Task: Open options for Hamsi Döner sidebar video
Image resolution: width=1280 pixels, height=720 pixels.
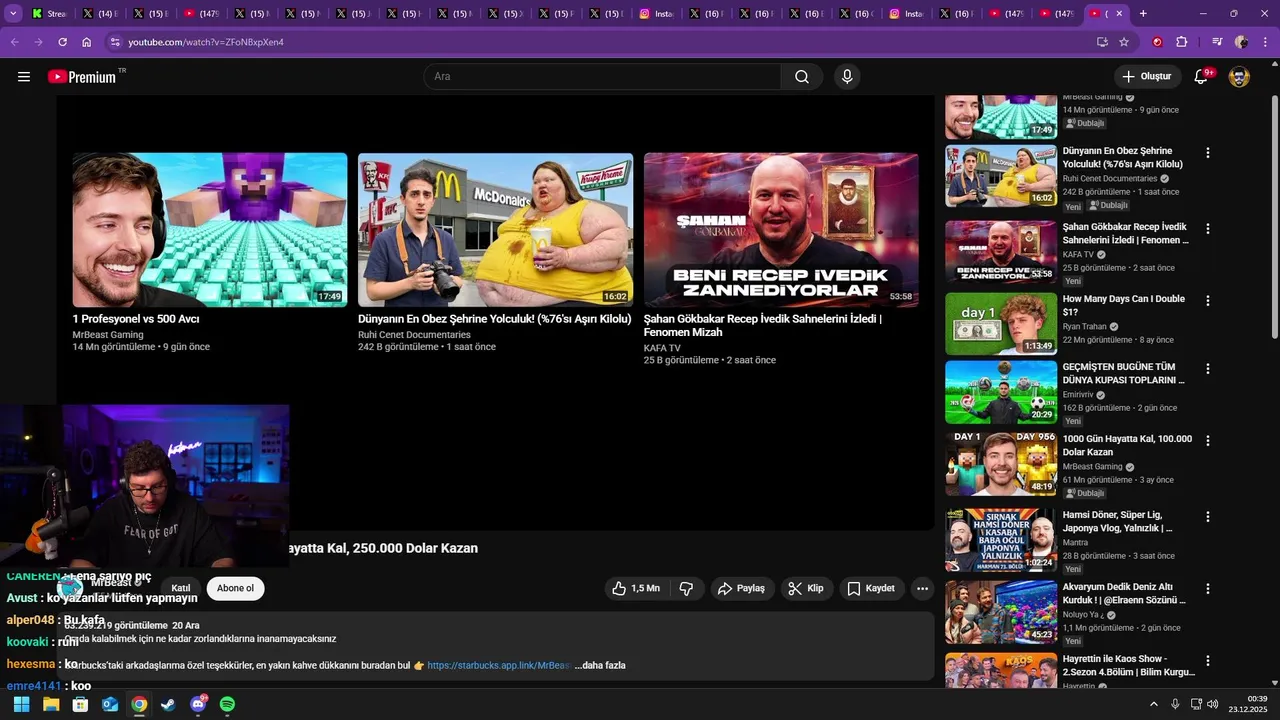Action: (x=1207, y=517)
